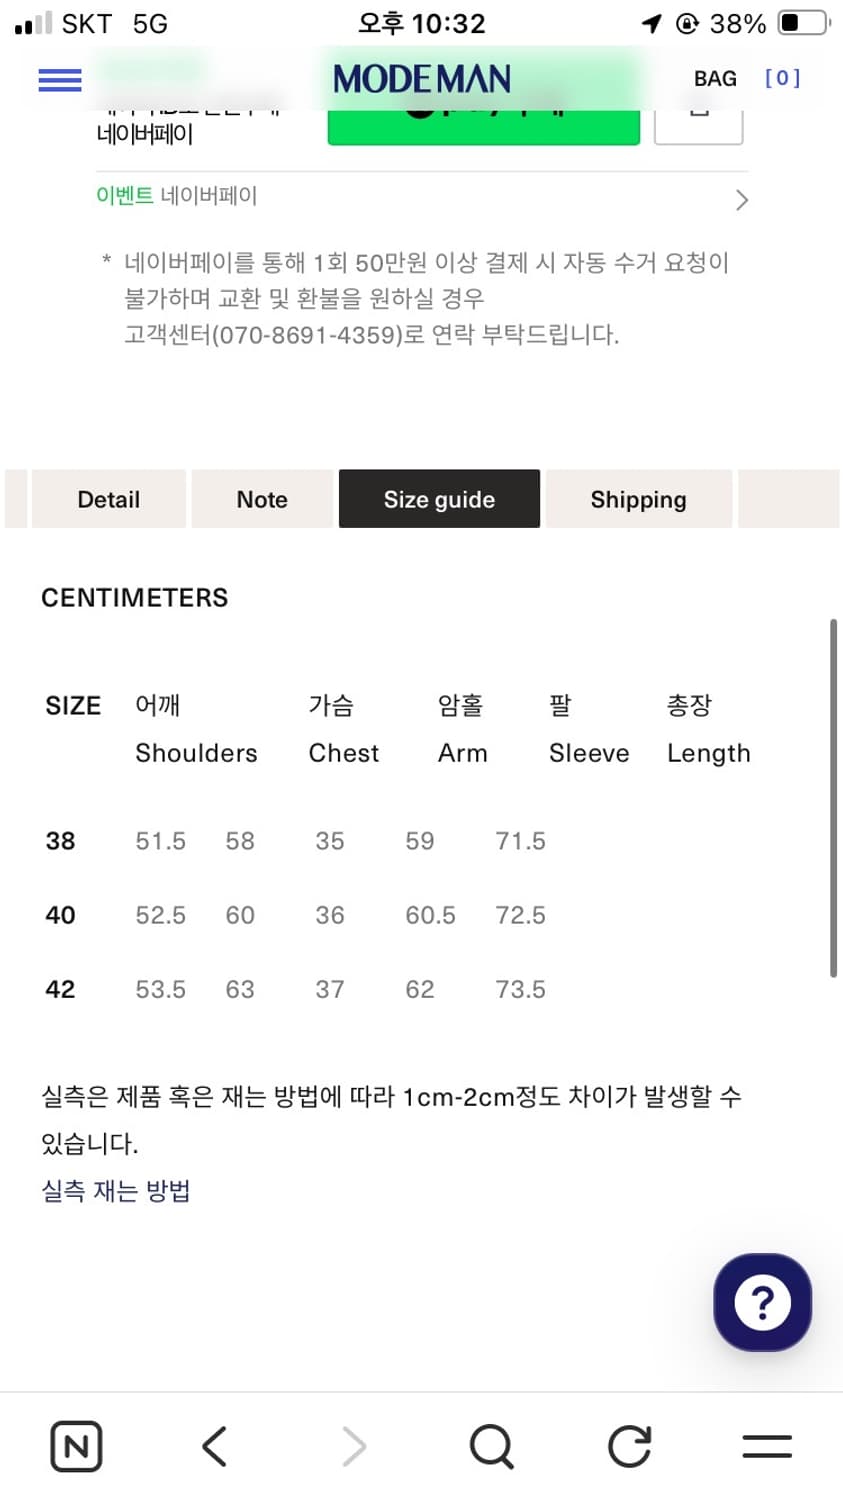Open the 실측 재는 방법 link
Image resolution: width=843 pixels, height=1500 pixels.
click(116, 1191)
